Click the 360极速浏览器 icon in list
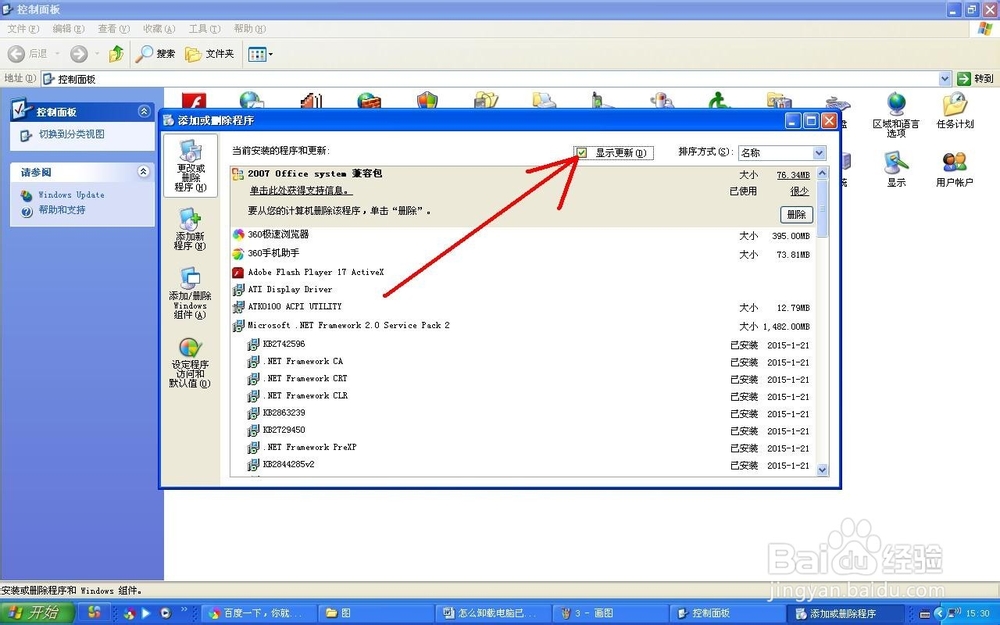1000x625 pixels. (238, 235)
